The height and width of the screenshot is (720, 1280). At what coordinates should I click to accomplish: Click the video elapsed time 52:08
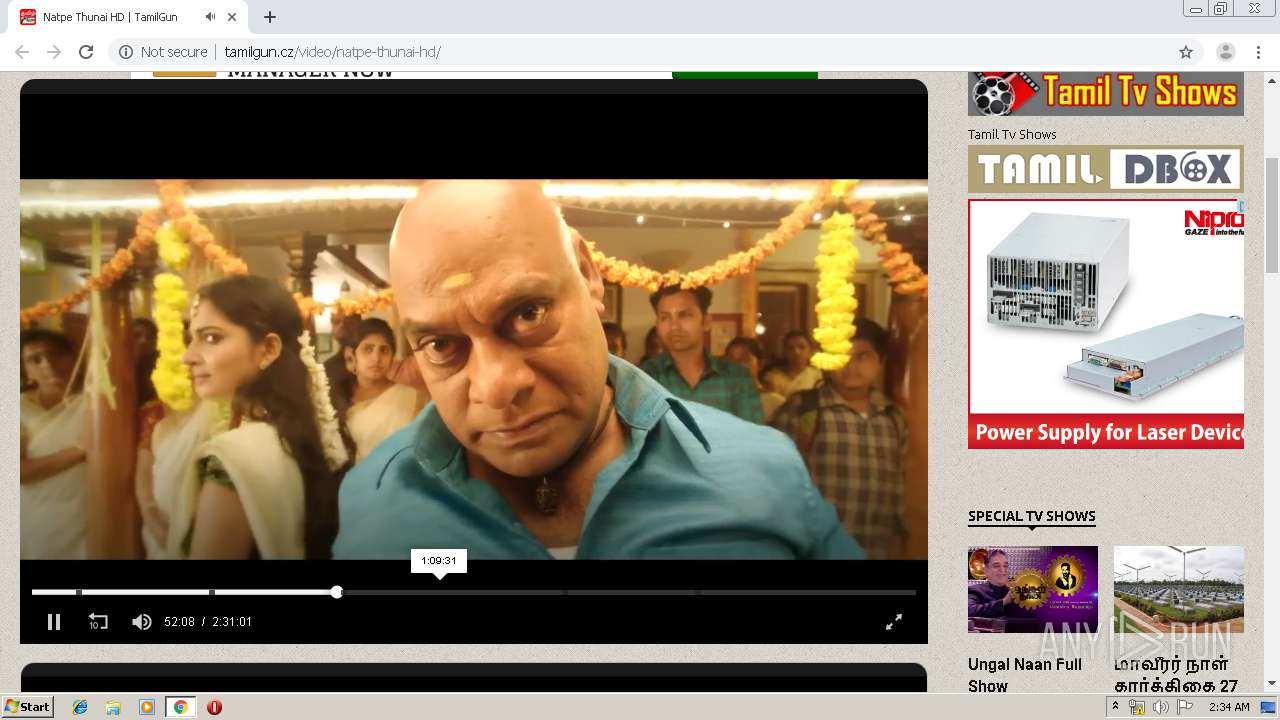pos(179,622)
